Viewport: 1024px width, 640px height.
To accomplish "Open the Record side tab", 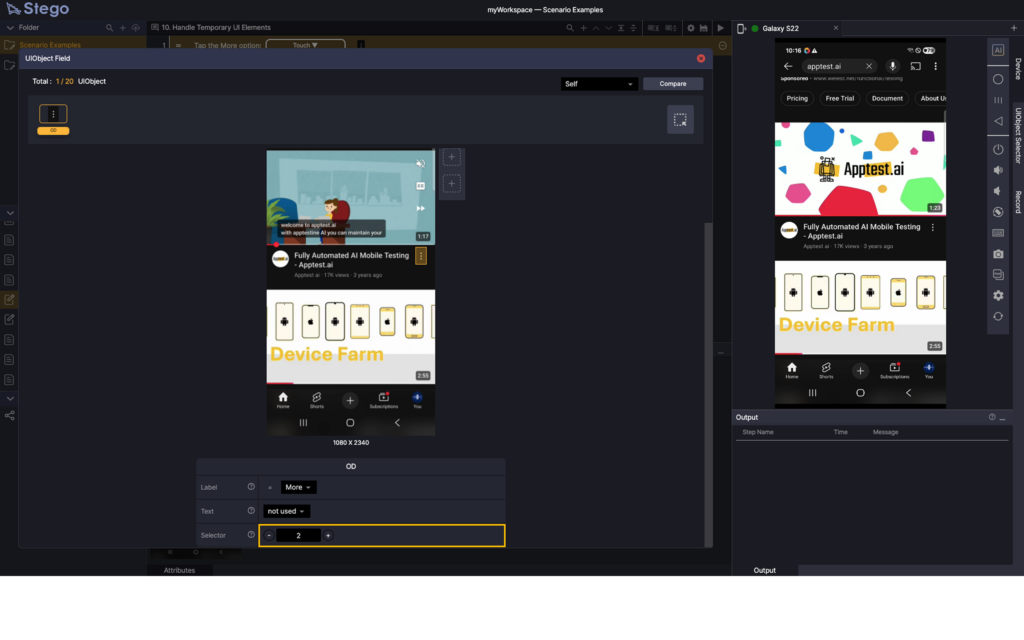I will pos(1018,201).
